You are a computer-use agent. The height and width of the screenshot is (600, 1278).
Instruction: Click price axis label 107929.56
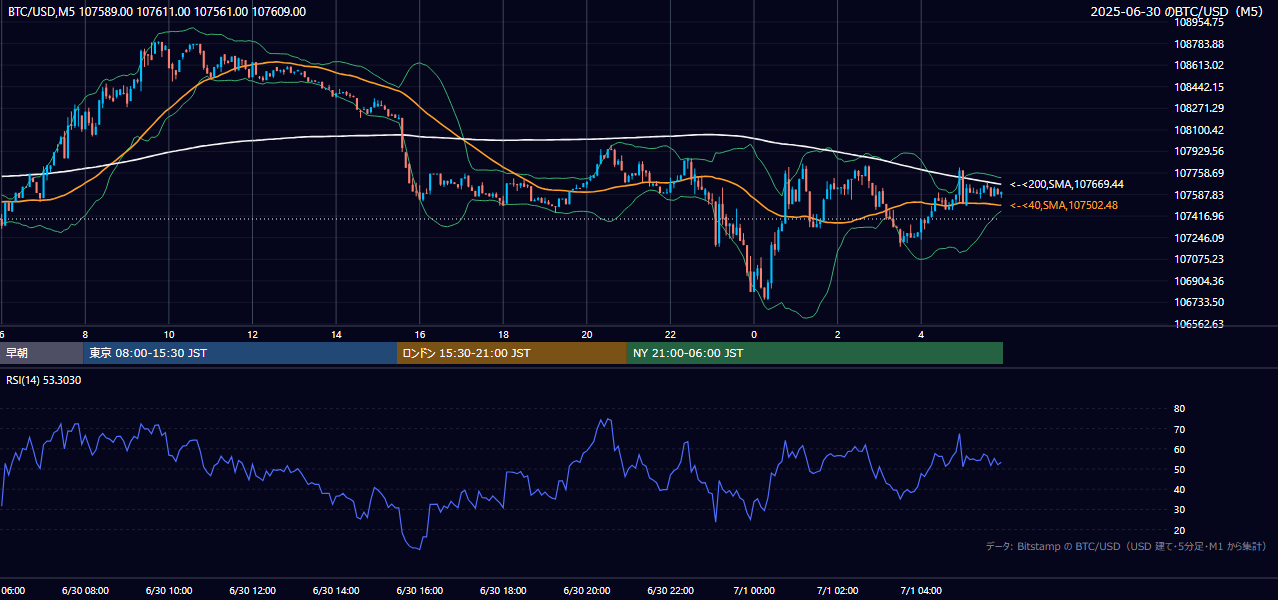coord(1199,151)
